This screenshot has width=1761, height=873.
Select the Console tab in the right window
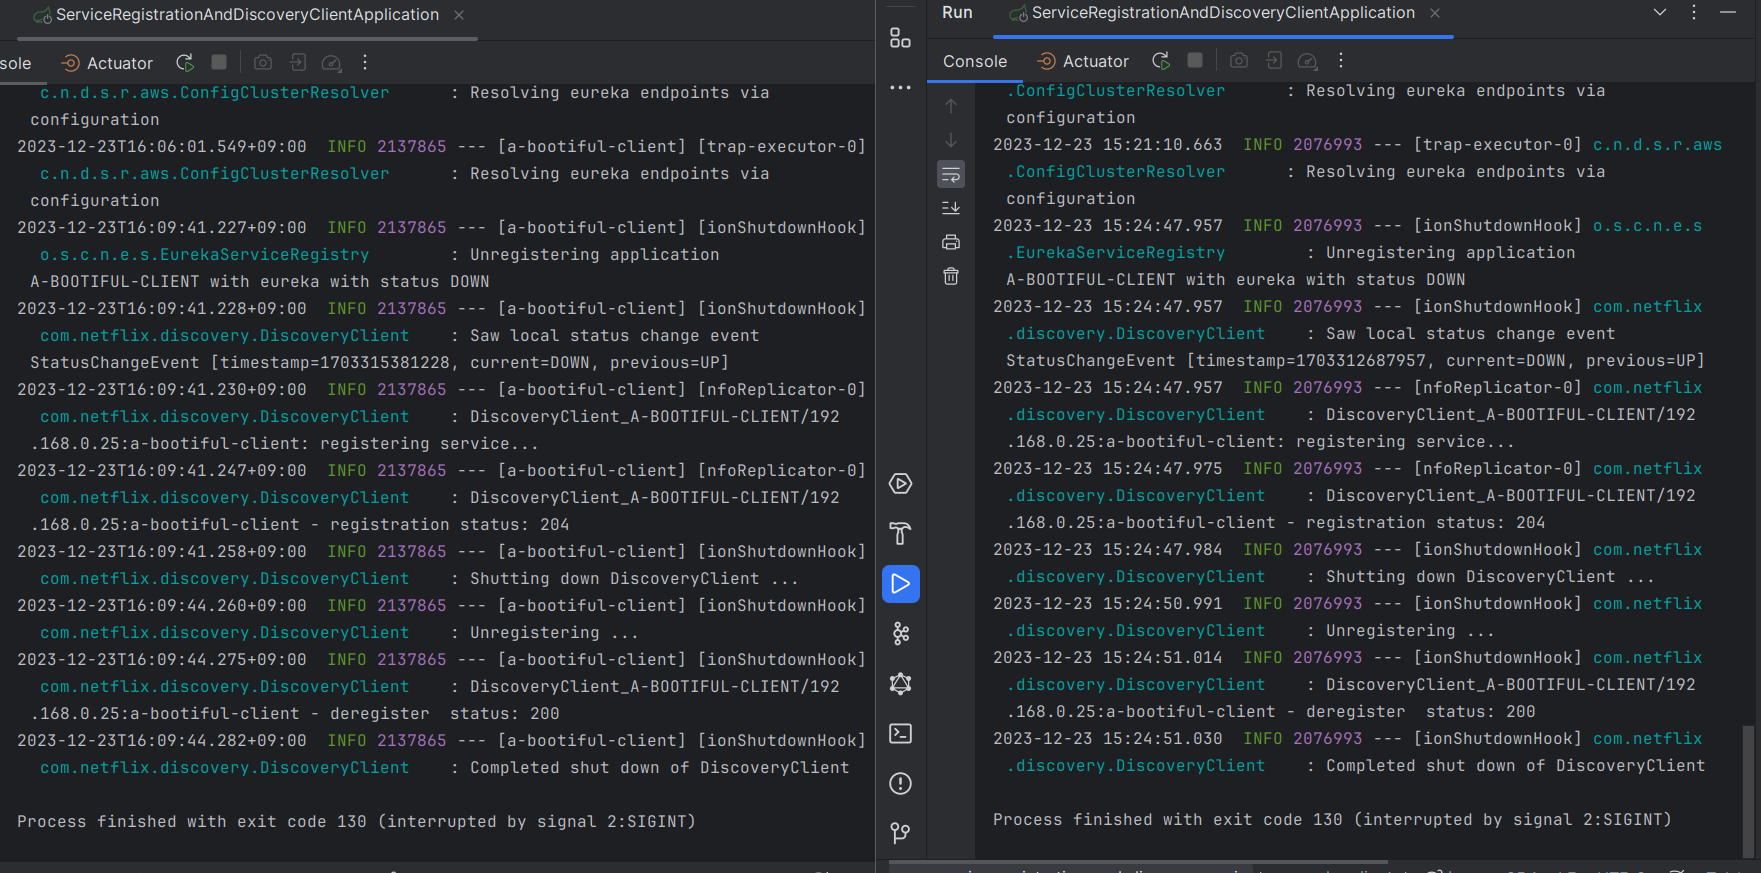975,62
